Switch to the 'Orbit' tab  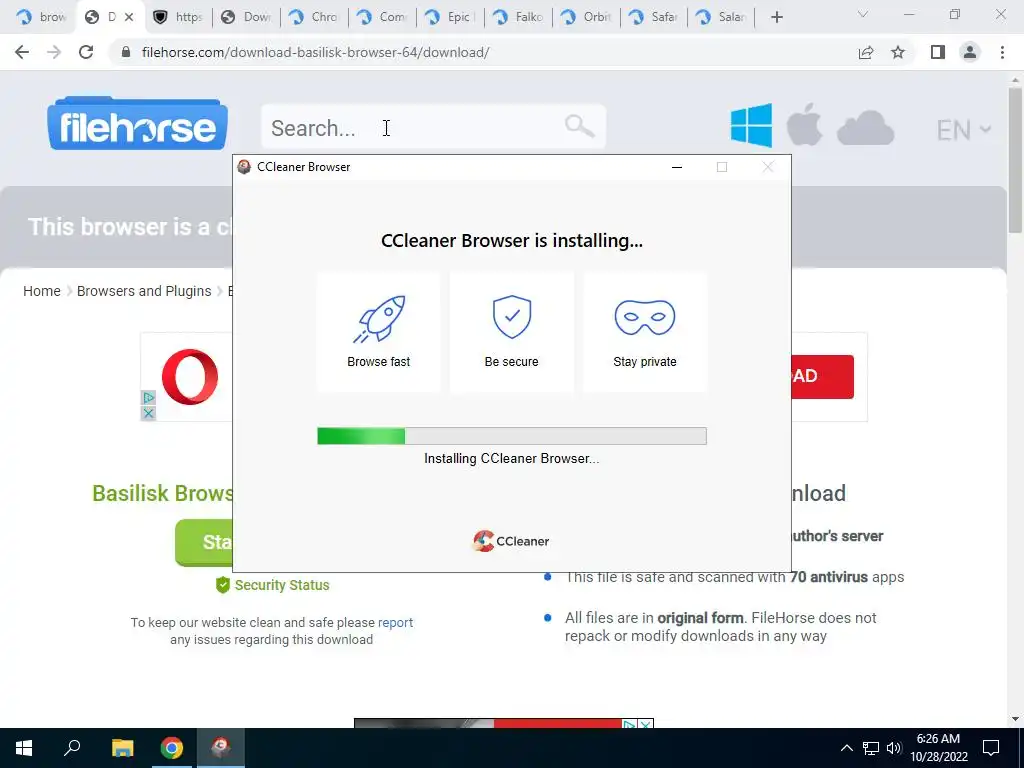(586, 17)
